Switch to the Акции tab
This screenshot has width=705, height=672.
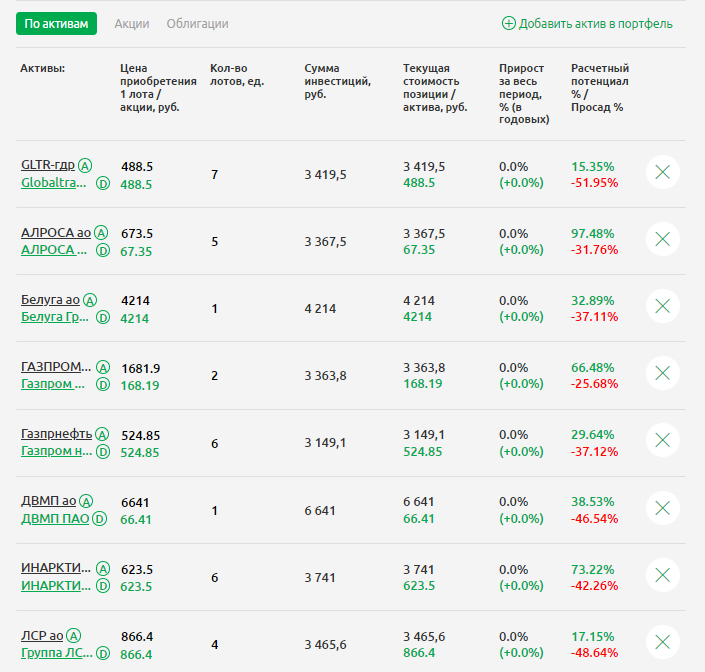coord(132,23)
